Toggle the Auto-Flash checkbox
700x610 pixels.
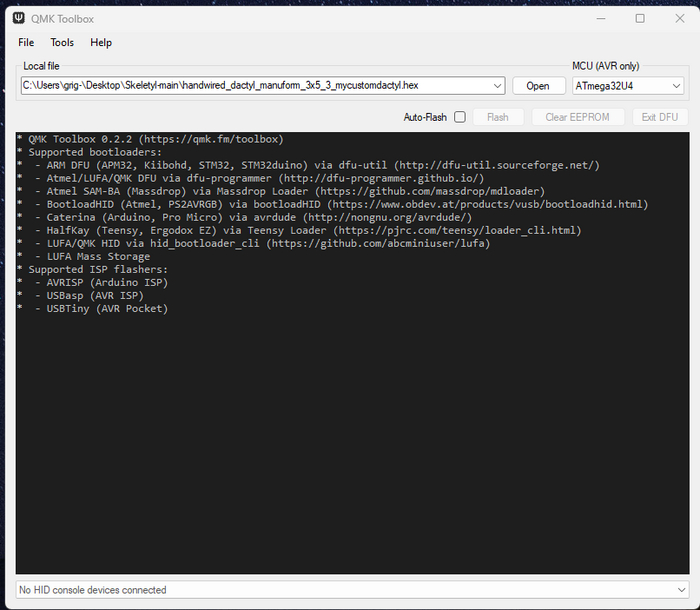[x=460, y=117]
